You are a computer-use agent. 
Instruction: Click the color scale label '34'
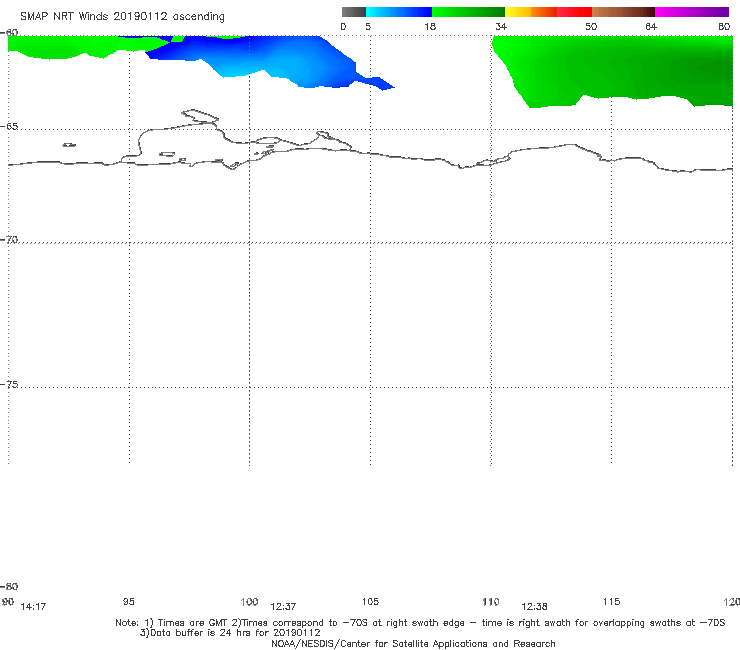point(501,26)
